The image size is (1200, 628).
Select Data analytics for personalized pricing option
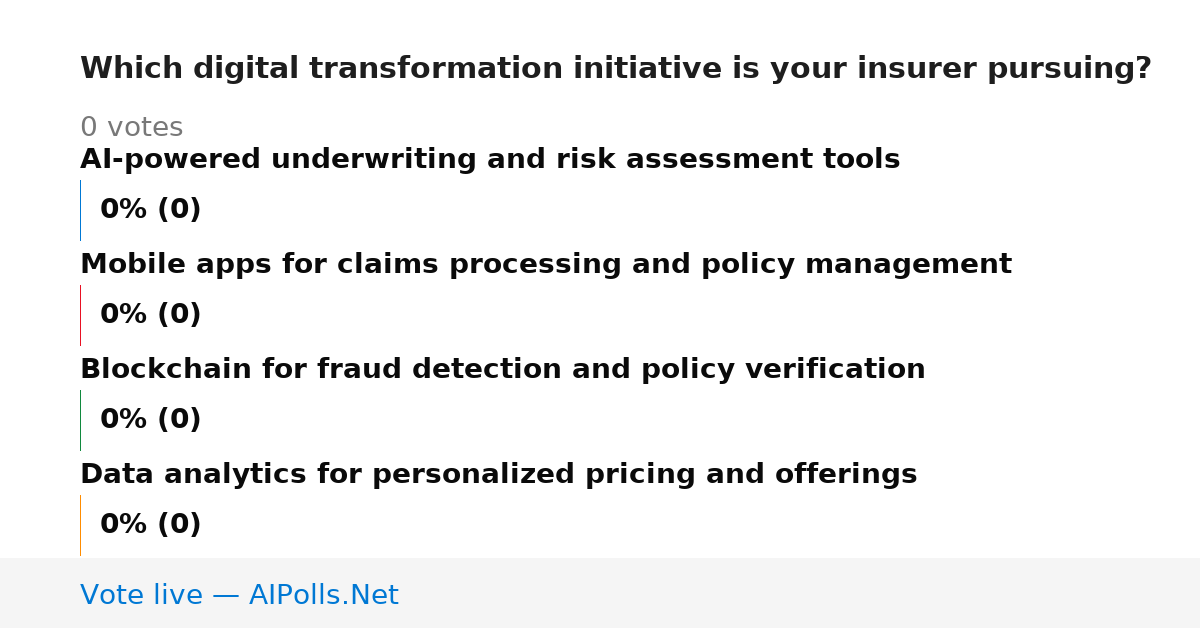(x=499, y=475)
